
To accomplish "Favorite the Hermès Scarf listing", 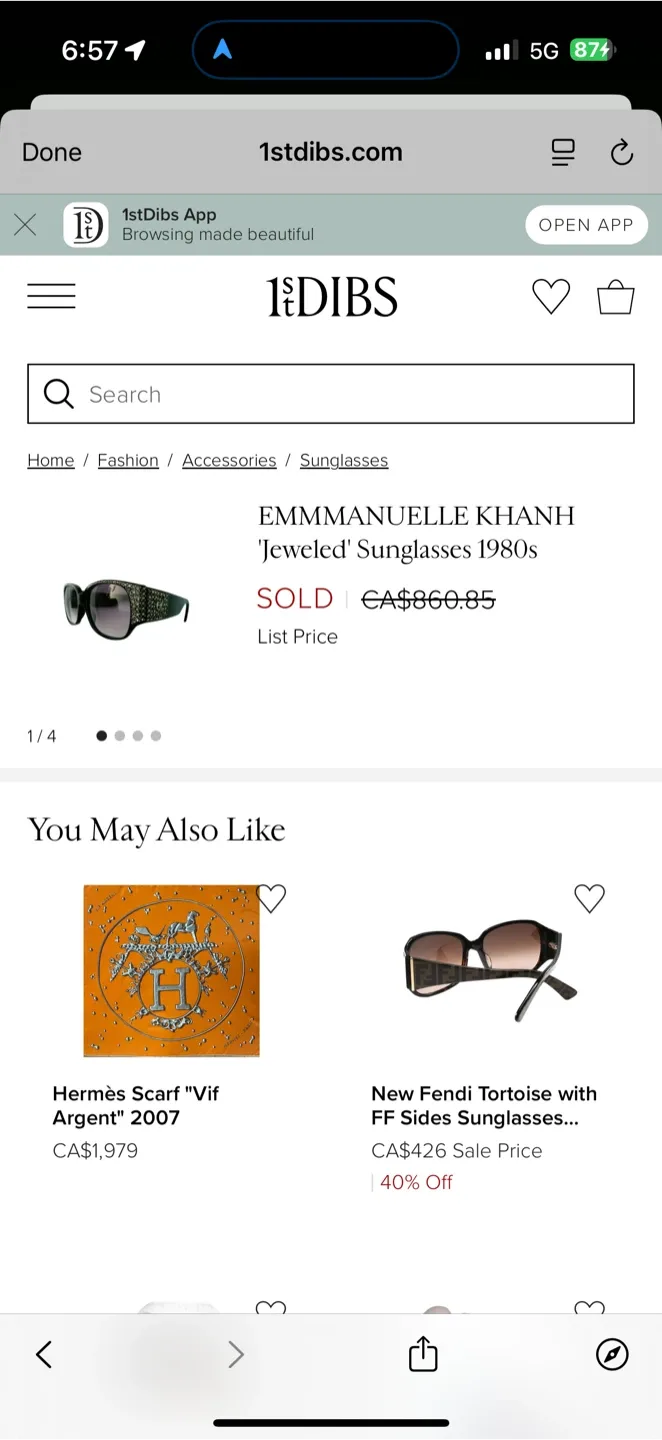I will [270, 898].
